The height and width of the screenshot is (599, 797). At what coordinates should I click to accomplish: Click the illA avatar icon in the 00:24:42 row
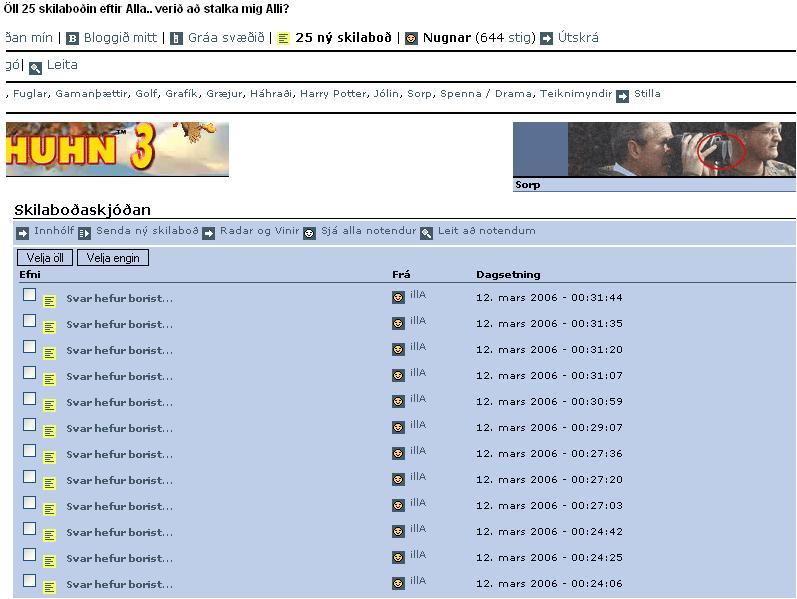398,531
